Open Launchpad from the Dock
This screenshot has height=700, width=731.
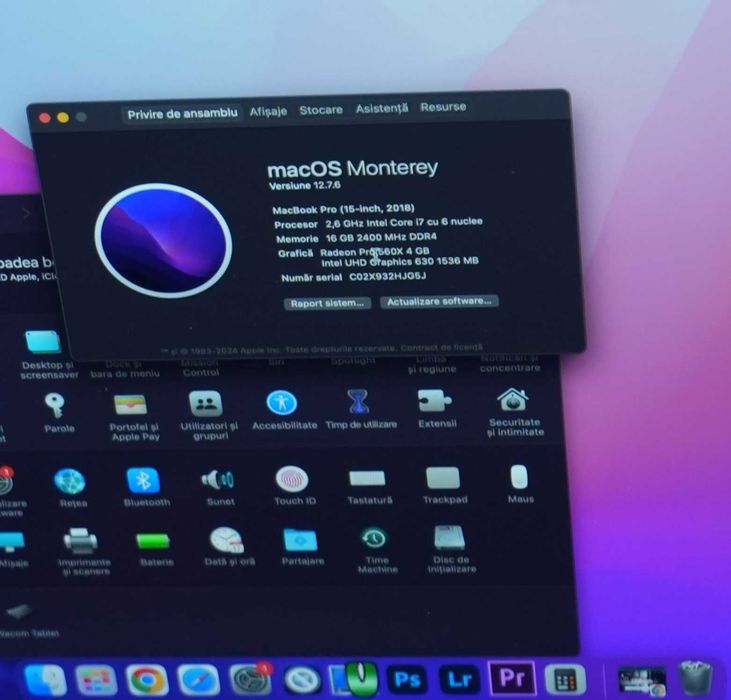point(96,680)
